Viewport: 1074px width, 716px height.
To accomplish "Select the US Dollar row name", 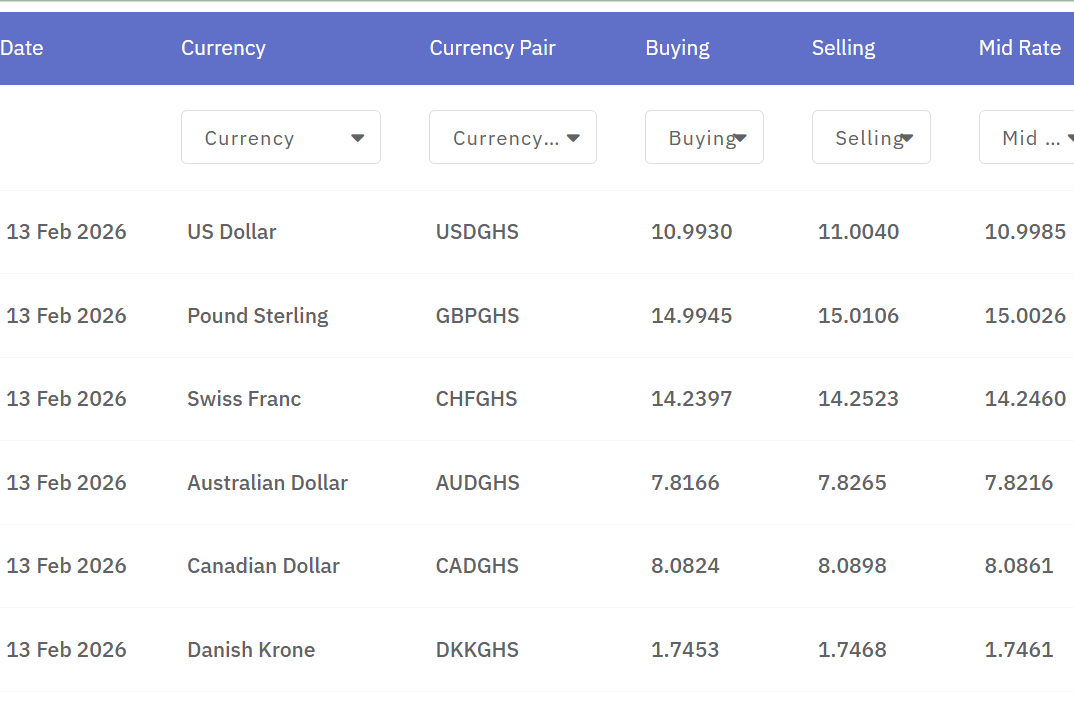I will tap(231, 232).
